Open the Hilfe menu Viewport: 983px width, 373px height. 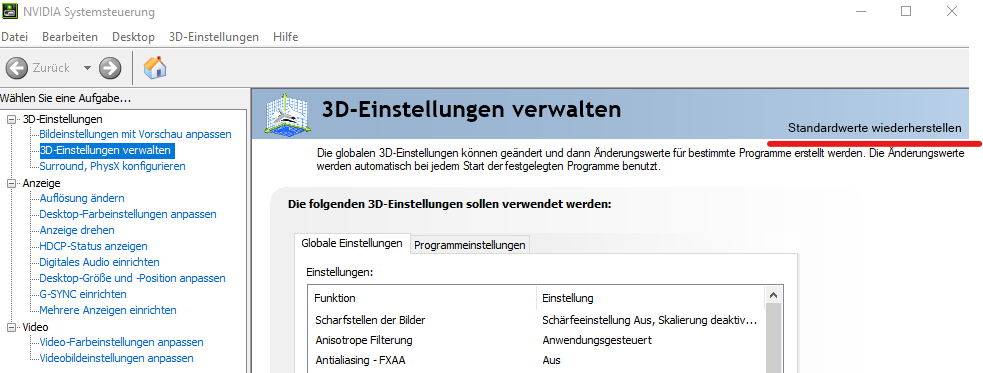(x=285, y=37)
